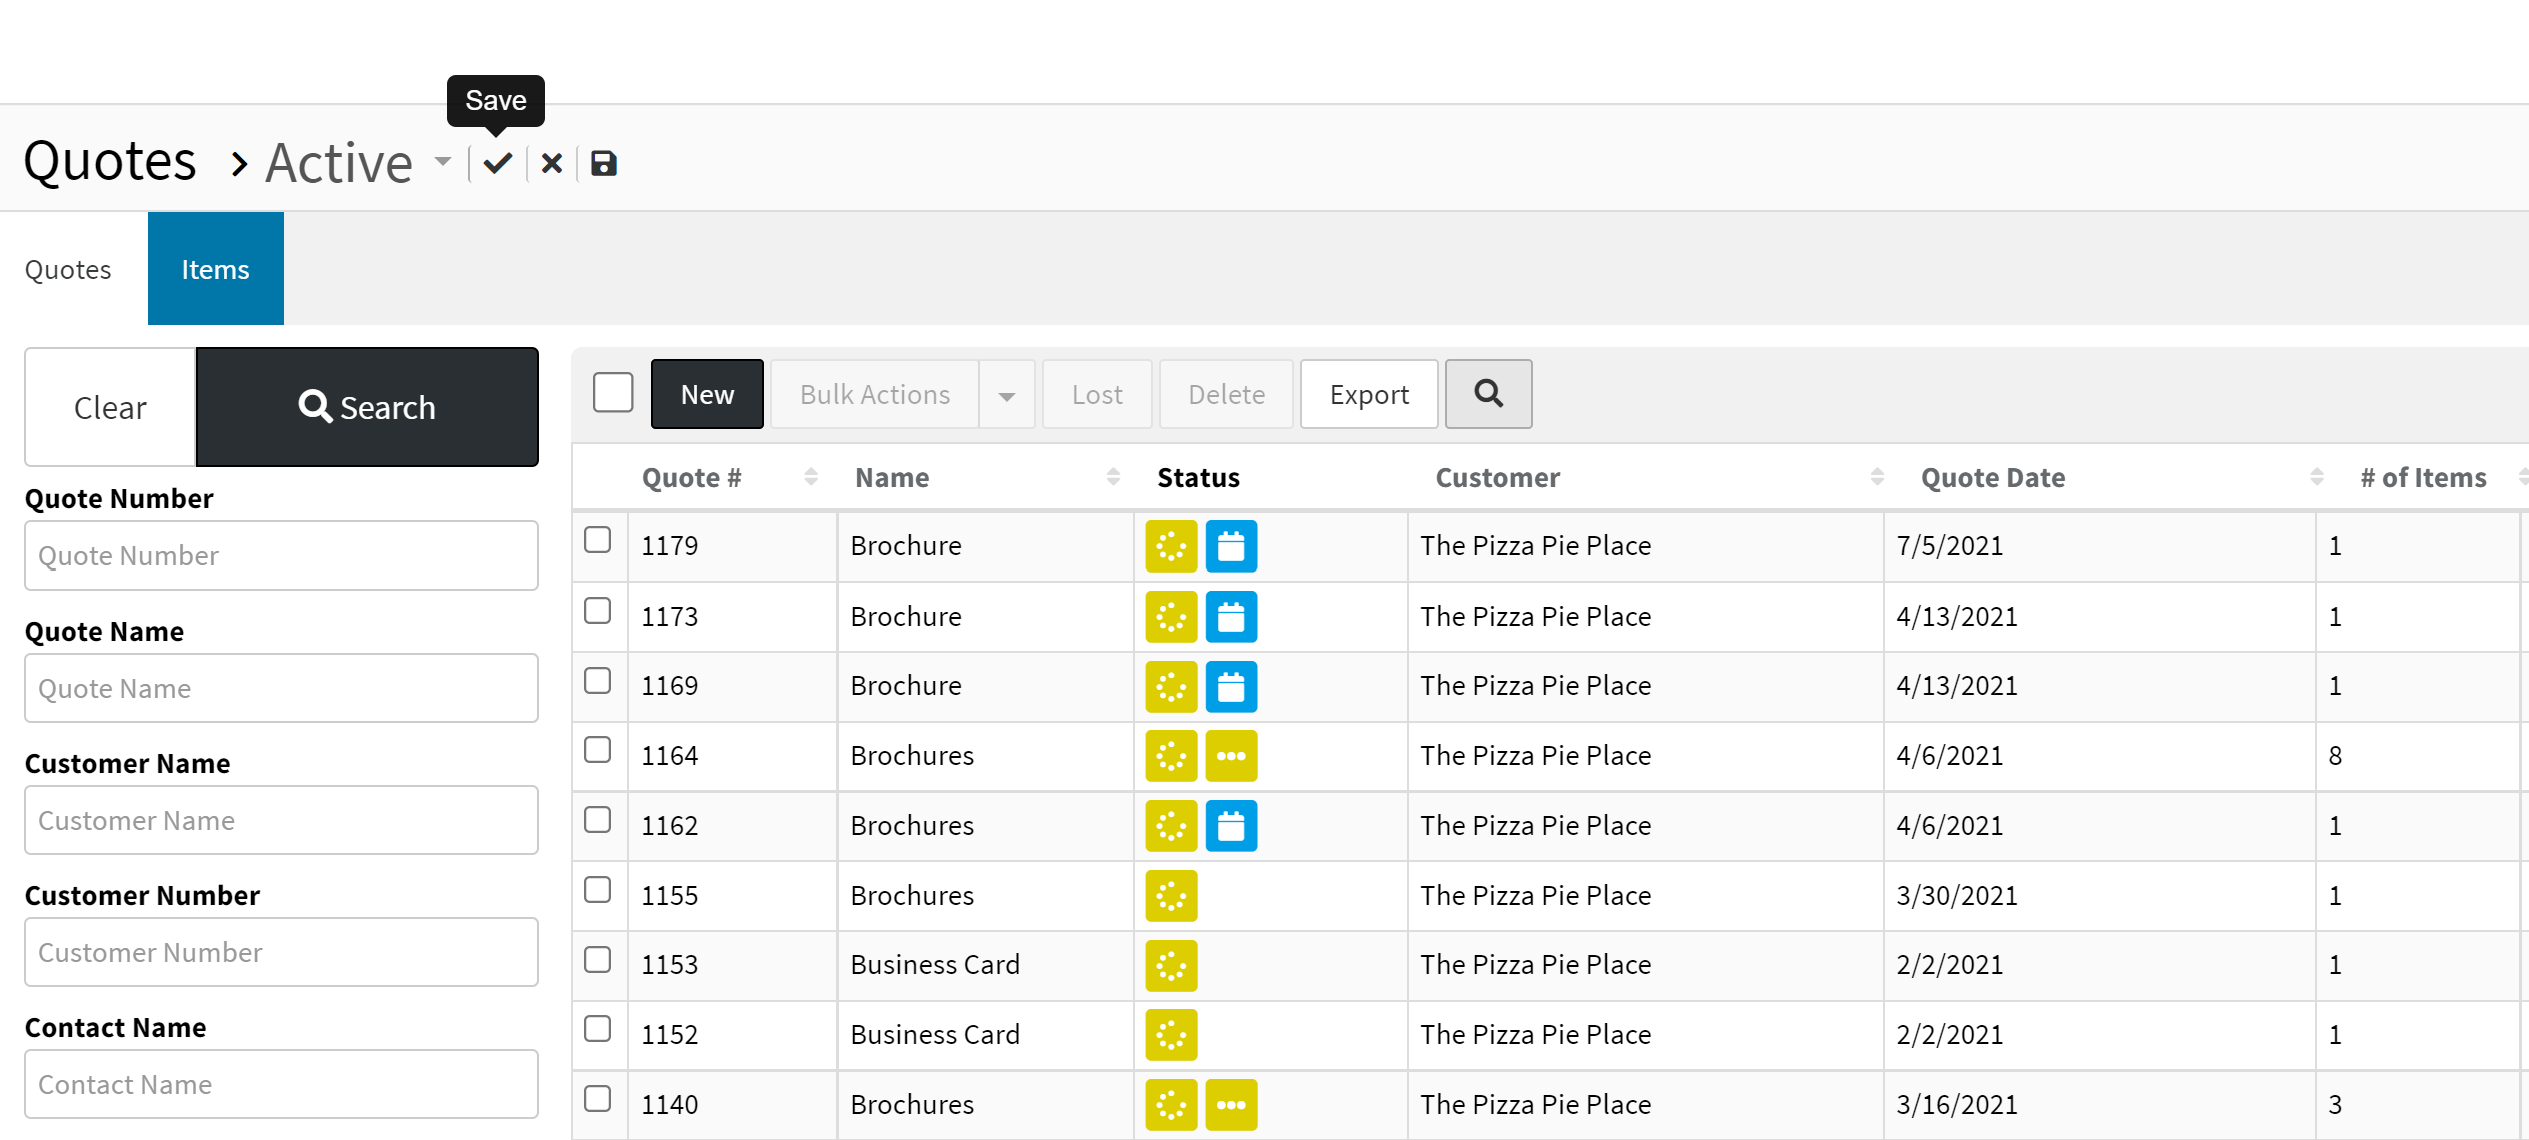The image size is (2529, 1140).
Task: Click into the Customer Name field
Action: [281, 820]
